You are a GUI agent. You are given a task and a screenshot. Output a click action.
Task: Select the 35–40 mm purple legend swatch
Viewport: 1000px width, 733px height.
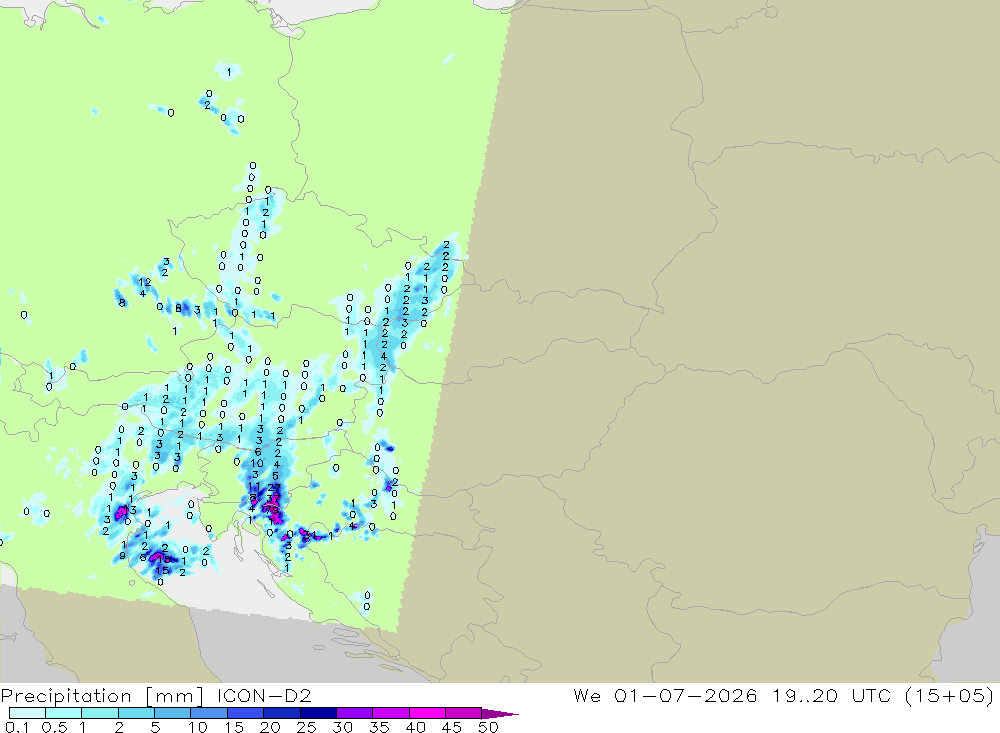[390, 713]
